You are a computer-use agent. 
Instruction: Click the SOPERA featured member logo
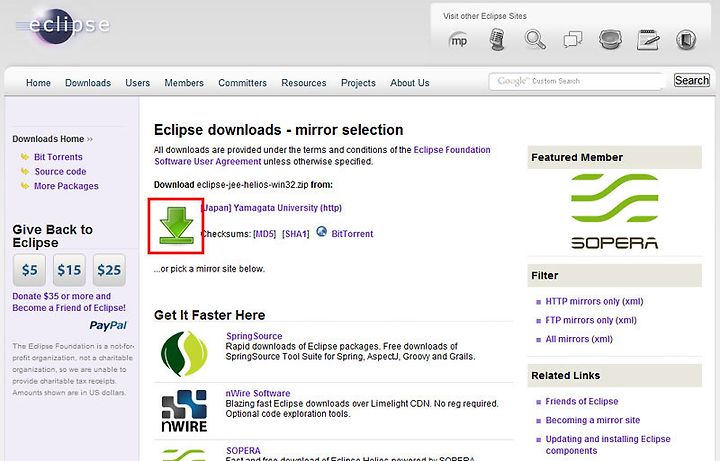tap(614, 211)
